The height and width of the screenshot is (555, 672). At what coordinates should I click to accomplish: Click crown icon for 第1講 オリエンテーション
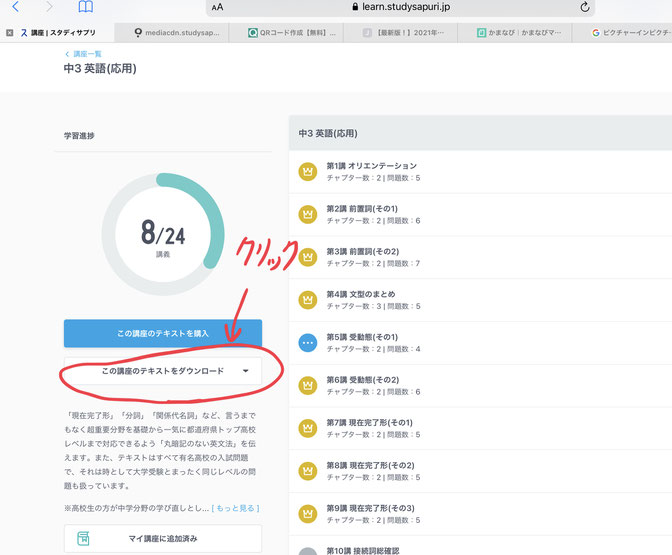308,172
